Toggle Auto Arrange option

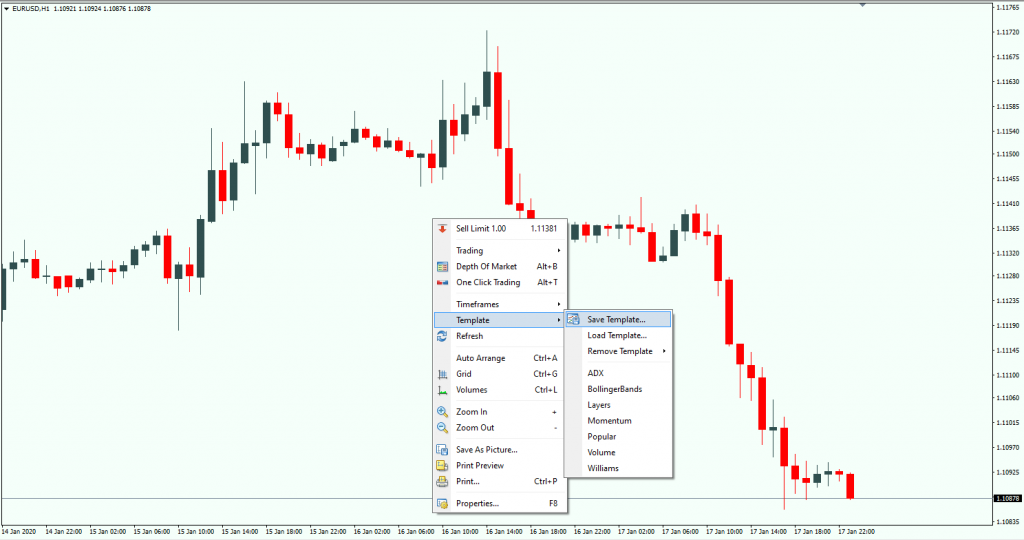click(480, 358)
